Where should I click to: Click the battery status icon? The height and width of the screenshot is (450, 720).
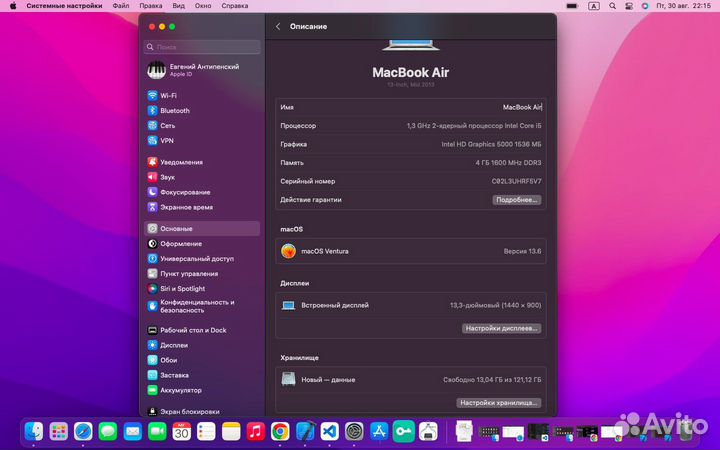(572, 6)
